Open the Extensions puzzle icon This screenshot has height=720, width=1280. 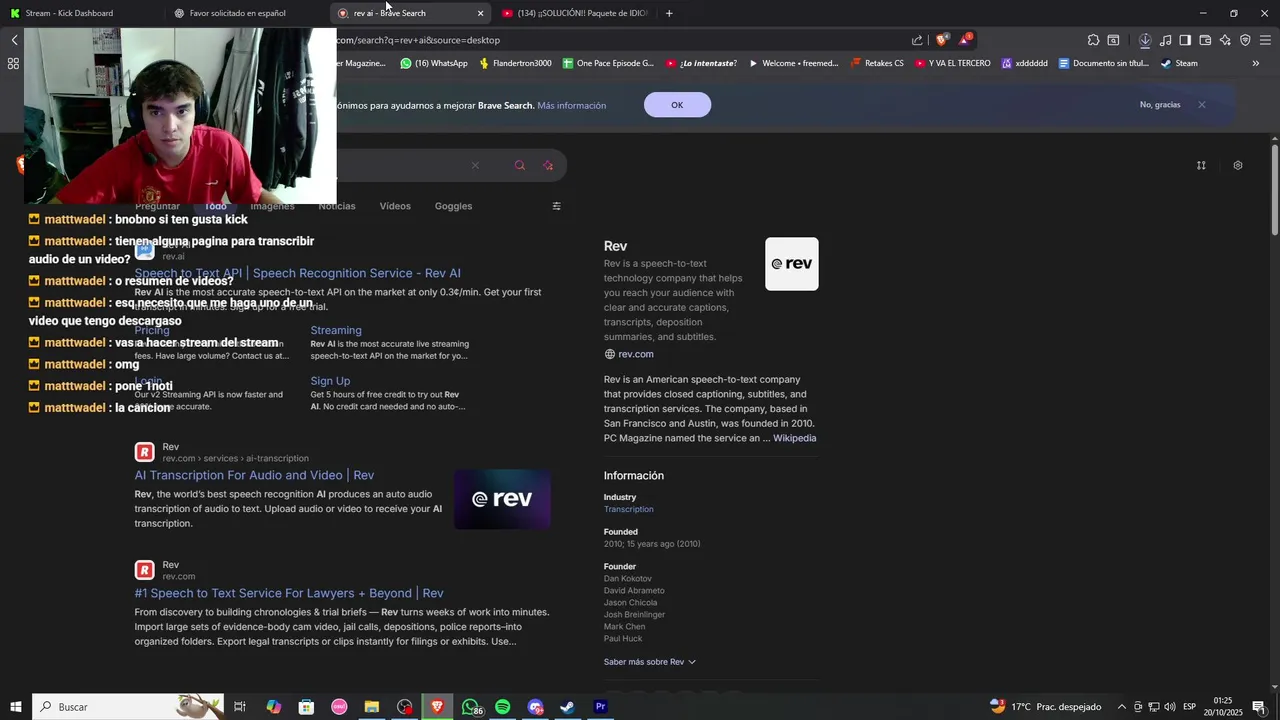pyautogui.click(x=1093, y=40)
